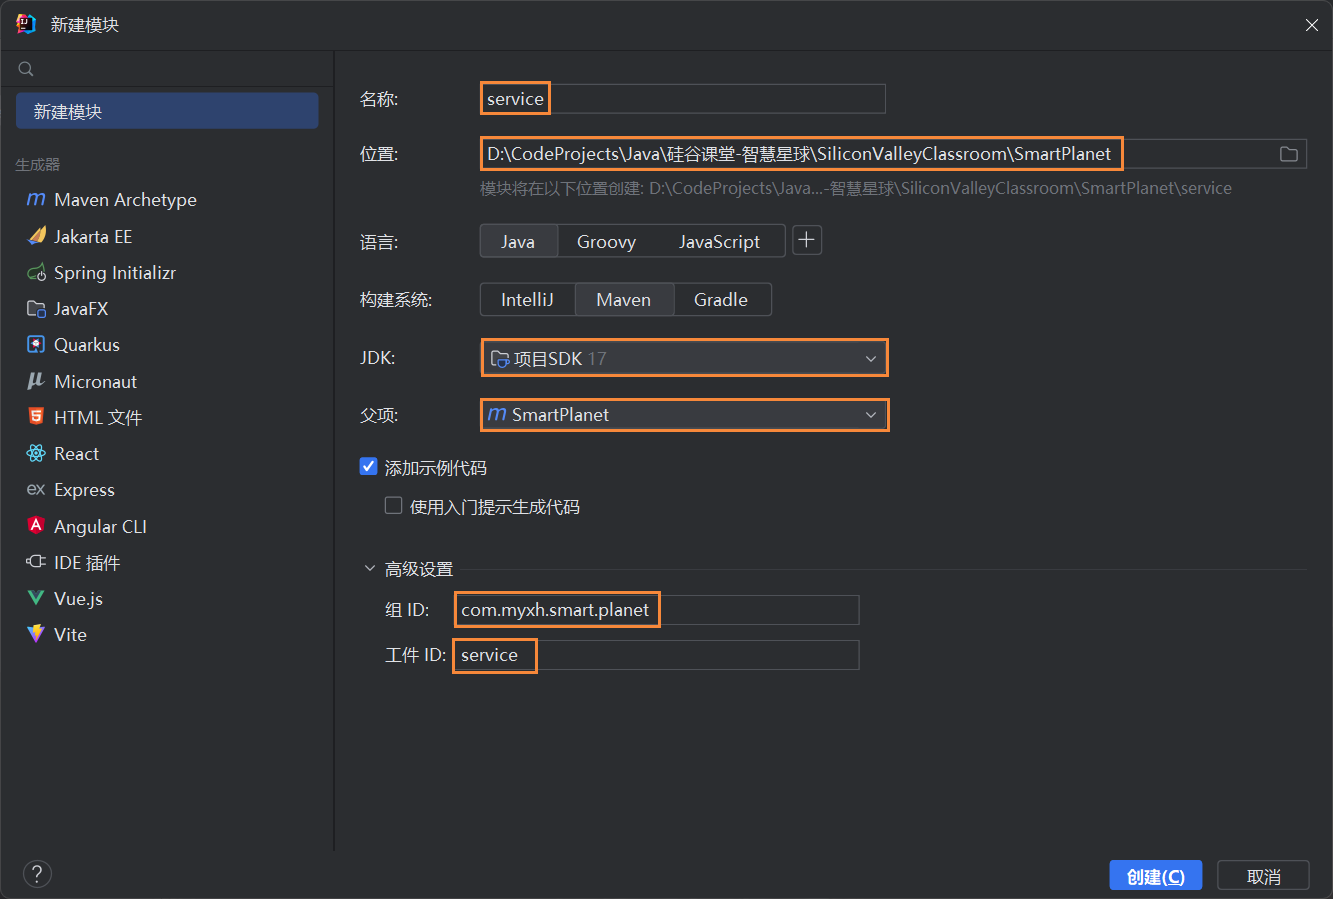Image resolution: width=1333 pixels, height=899 pixels.
Task: Click the HTML5 file icon
Action: [x=36, y=417]
